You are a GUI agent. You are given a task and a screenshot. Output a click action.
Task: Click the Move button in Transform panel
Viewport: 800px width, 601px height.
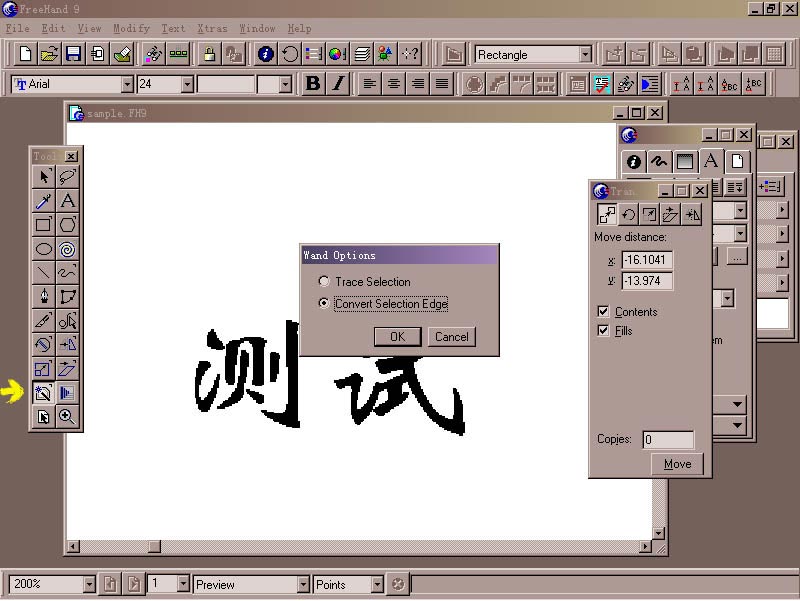click(677, 464)
